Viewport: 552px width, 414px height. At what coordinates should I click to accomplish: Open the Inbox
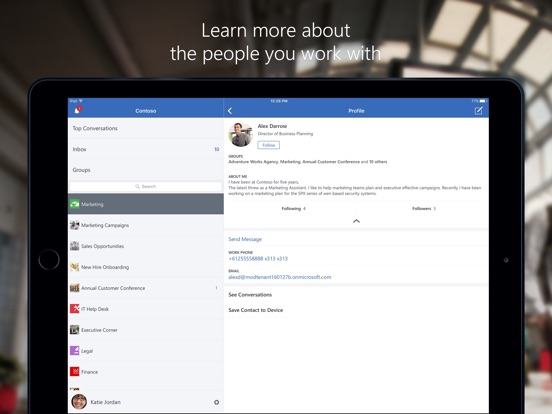coord(146,149)
